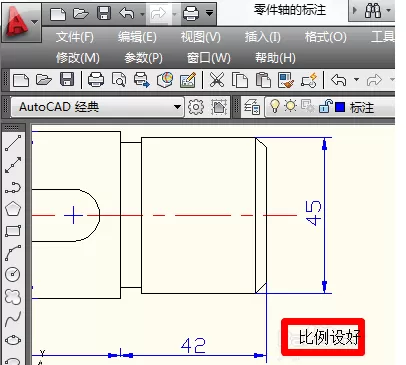
Task: Toggle layer viewport freeze icon
Action: (x=307, y=106)
